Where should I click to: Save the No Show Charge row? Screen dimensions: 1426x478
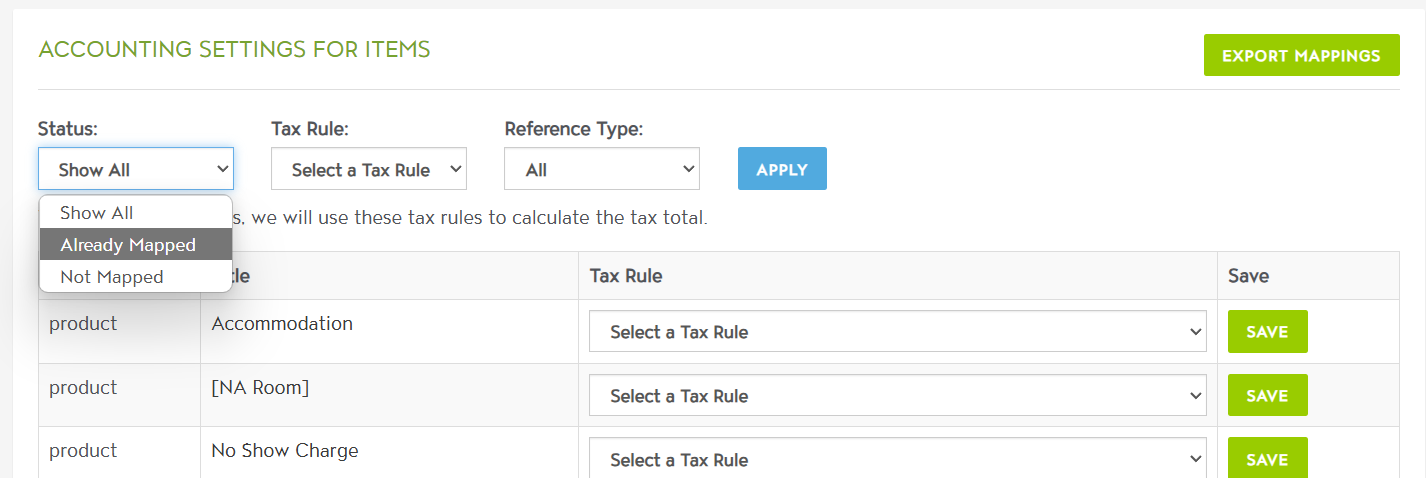pos(1267,460)
